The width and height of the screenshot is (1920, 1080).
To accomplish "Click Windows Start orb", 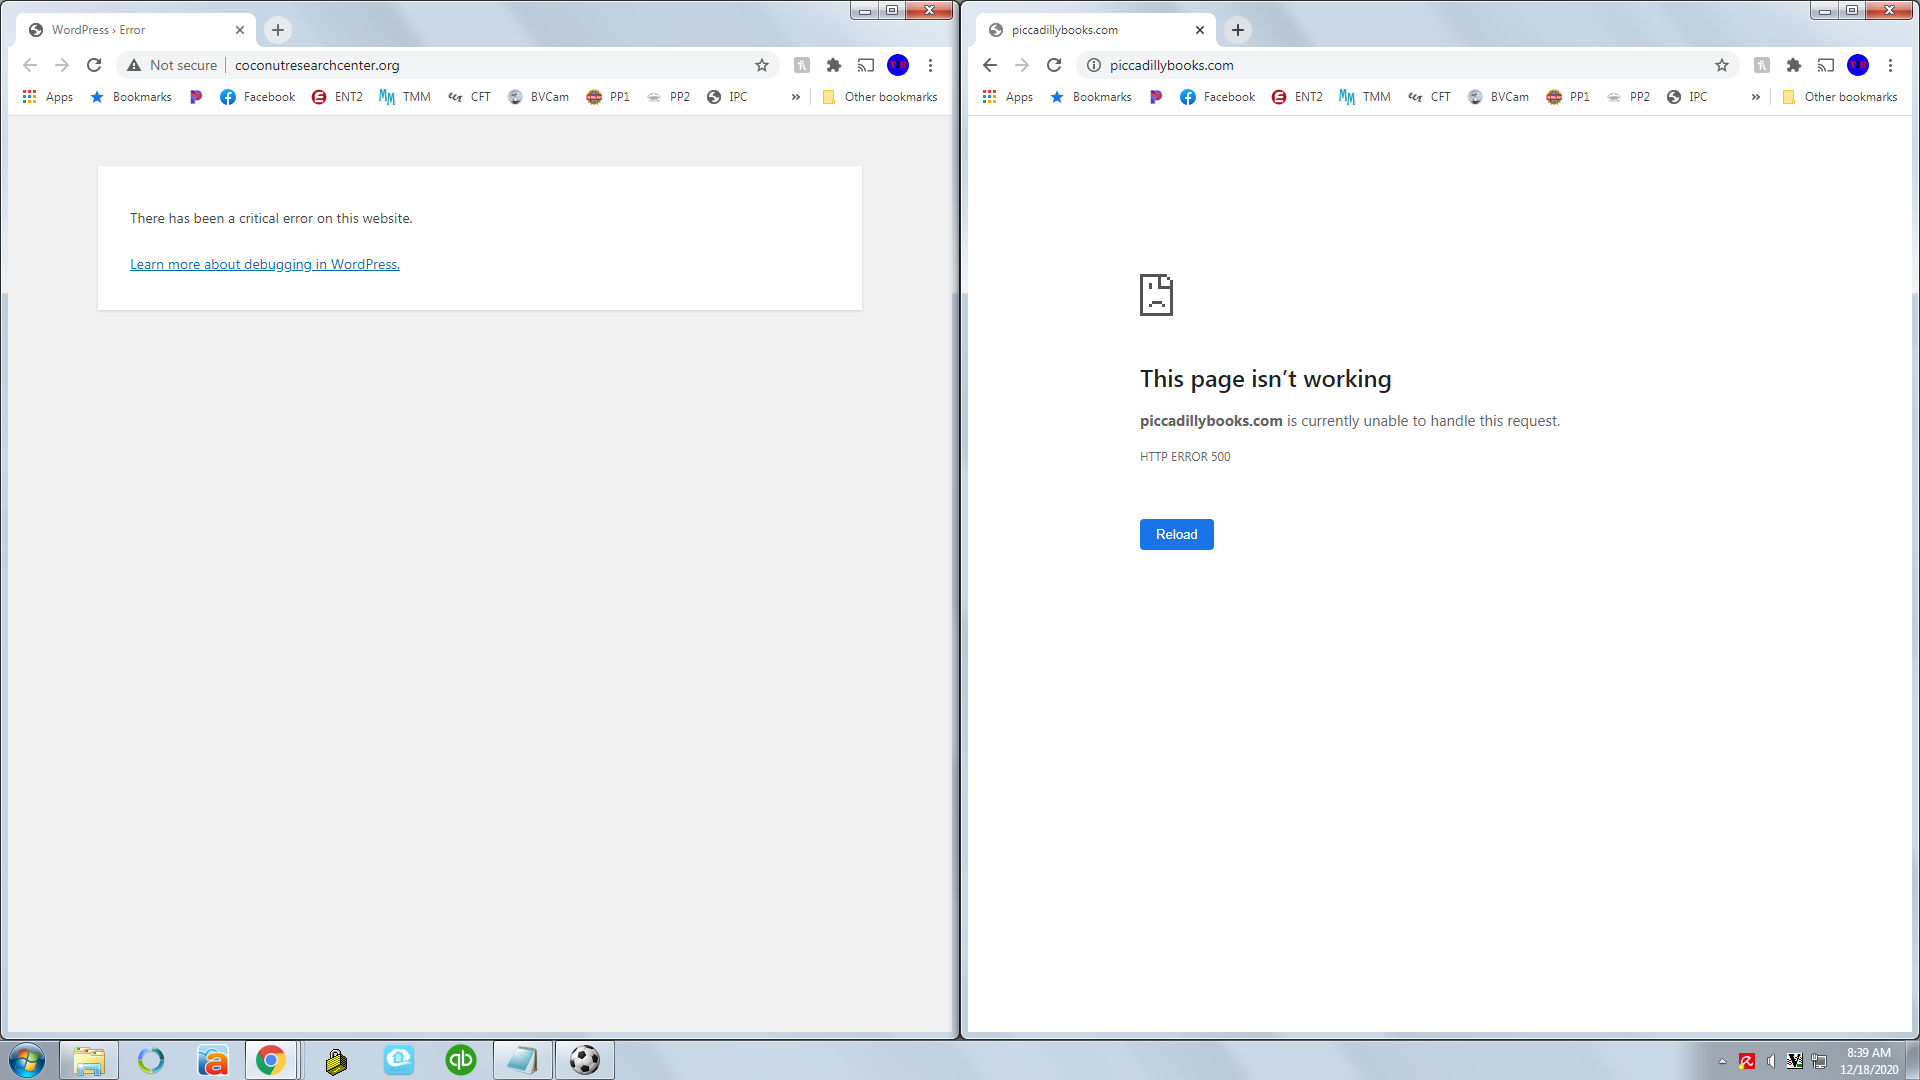I will tap(27, 1060).
